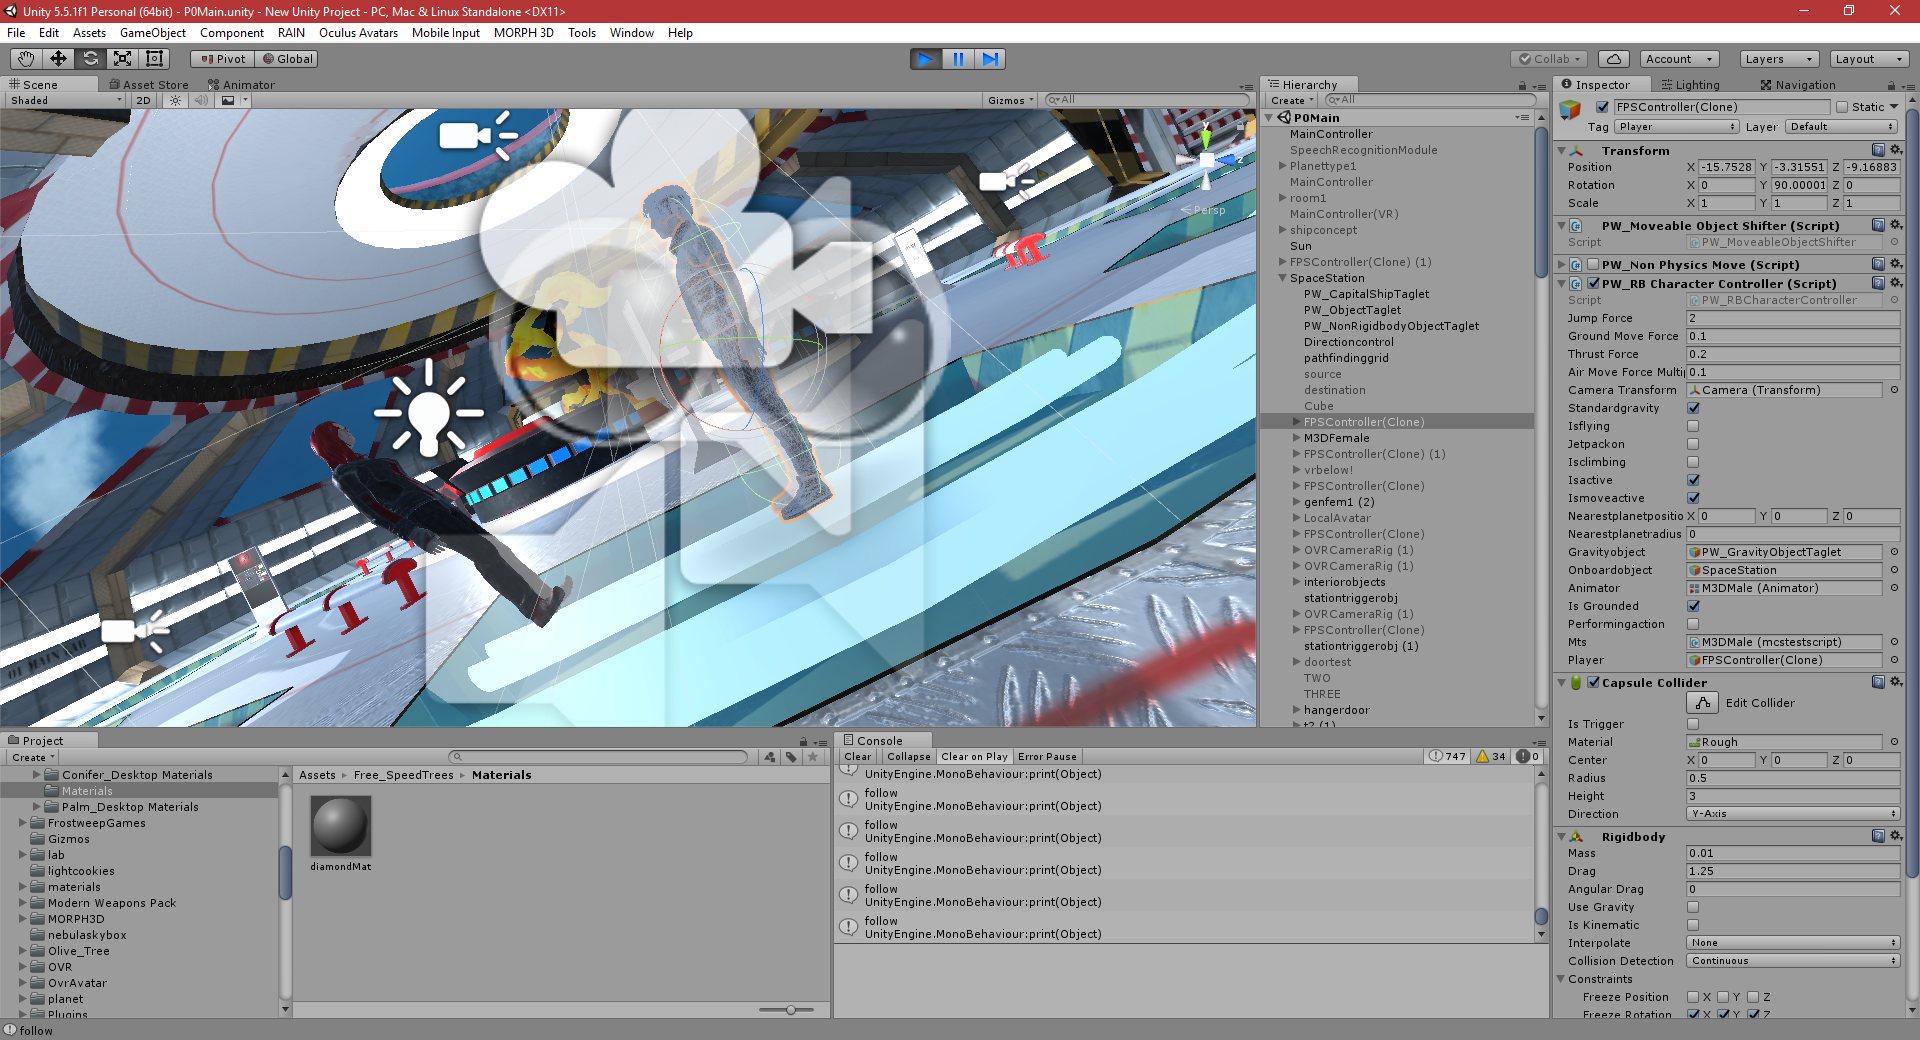Select the Move tool in toolbar

point(58,59)
